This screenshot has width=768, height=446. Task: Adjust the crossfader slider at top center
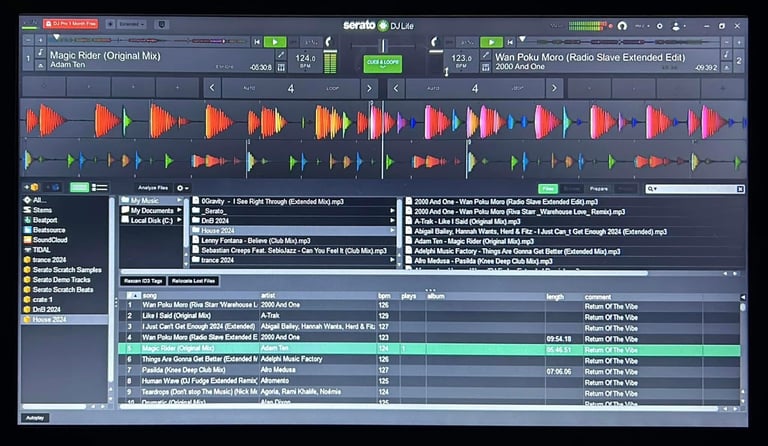click(383, 46)
